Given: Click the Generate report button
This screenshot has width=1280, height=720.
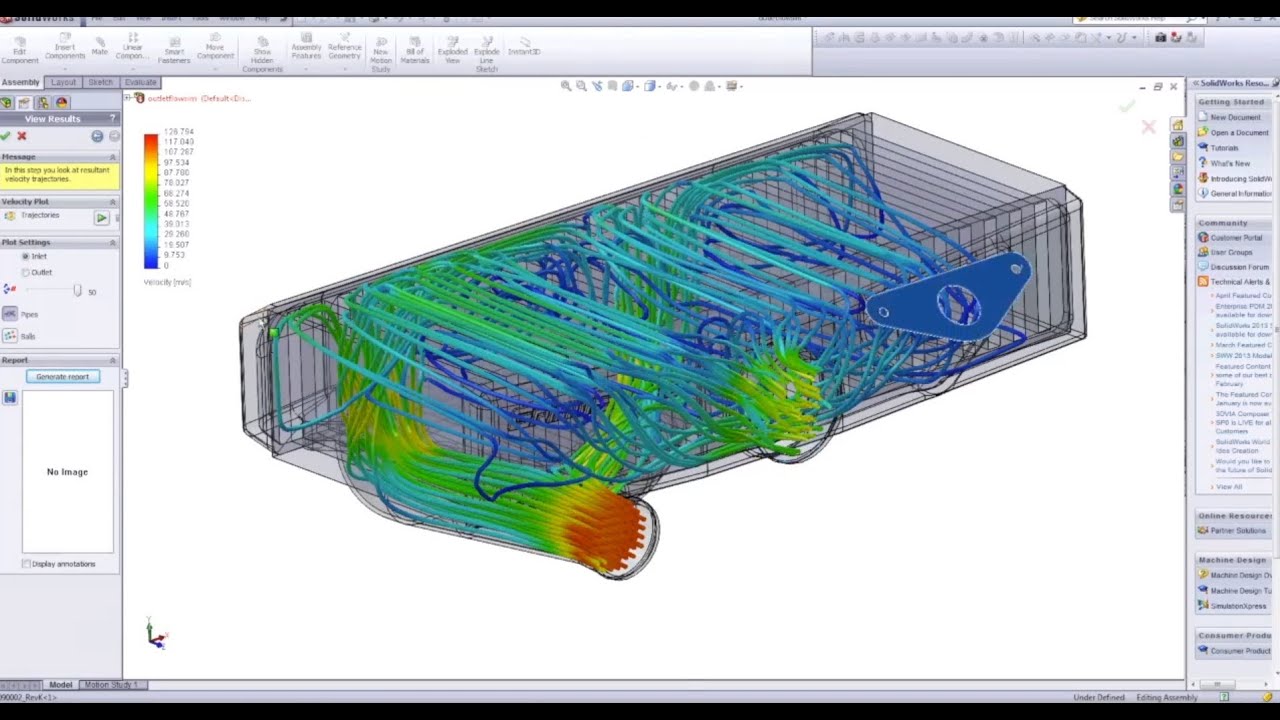Looking at the screenshot, I should click(63, 377).
